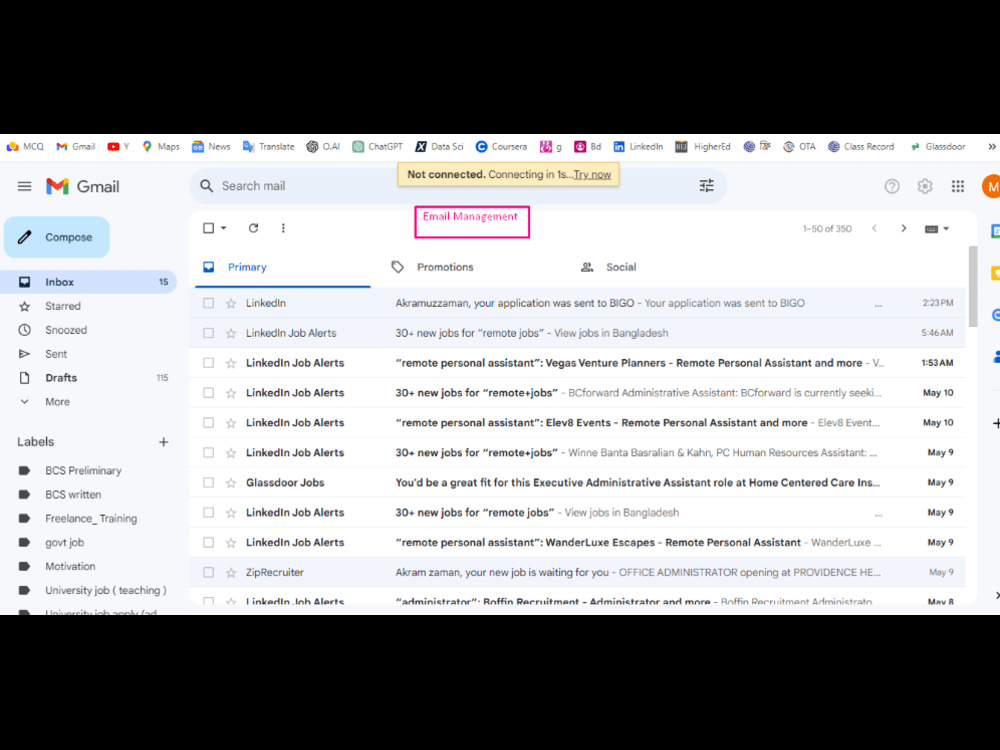Star the 5:46 AM LinkedIn Job Alerts email

(231, 334)
